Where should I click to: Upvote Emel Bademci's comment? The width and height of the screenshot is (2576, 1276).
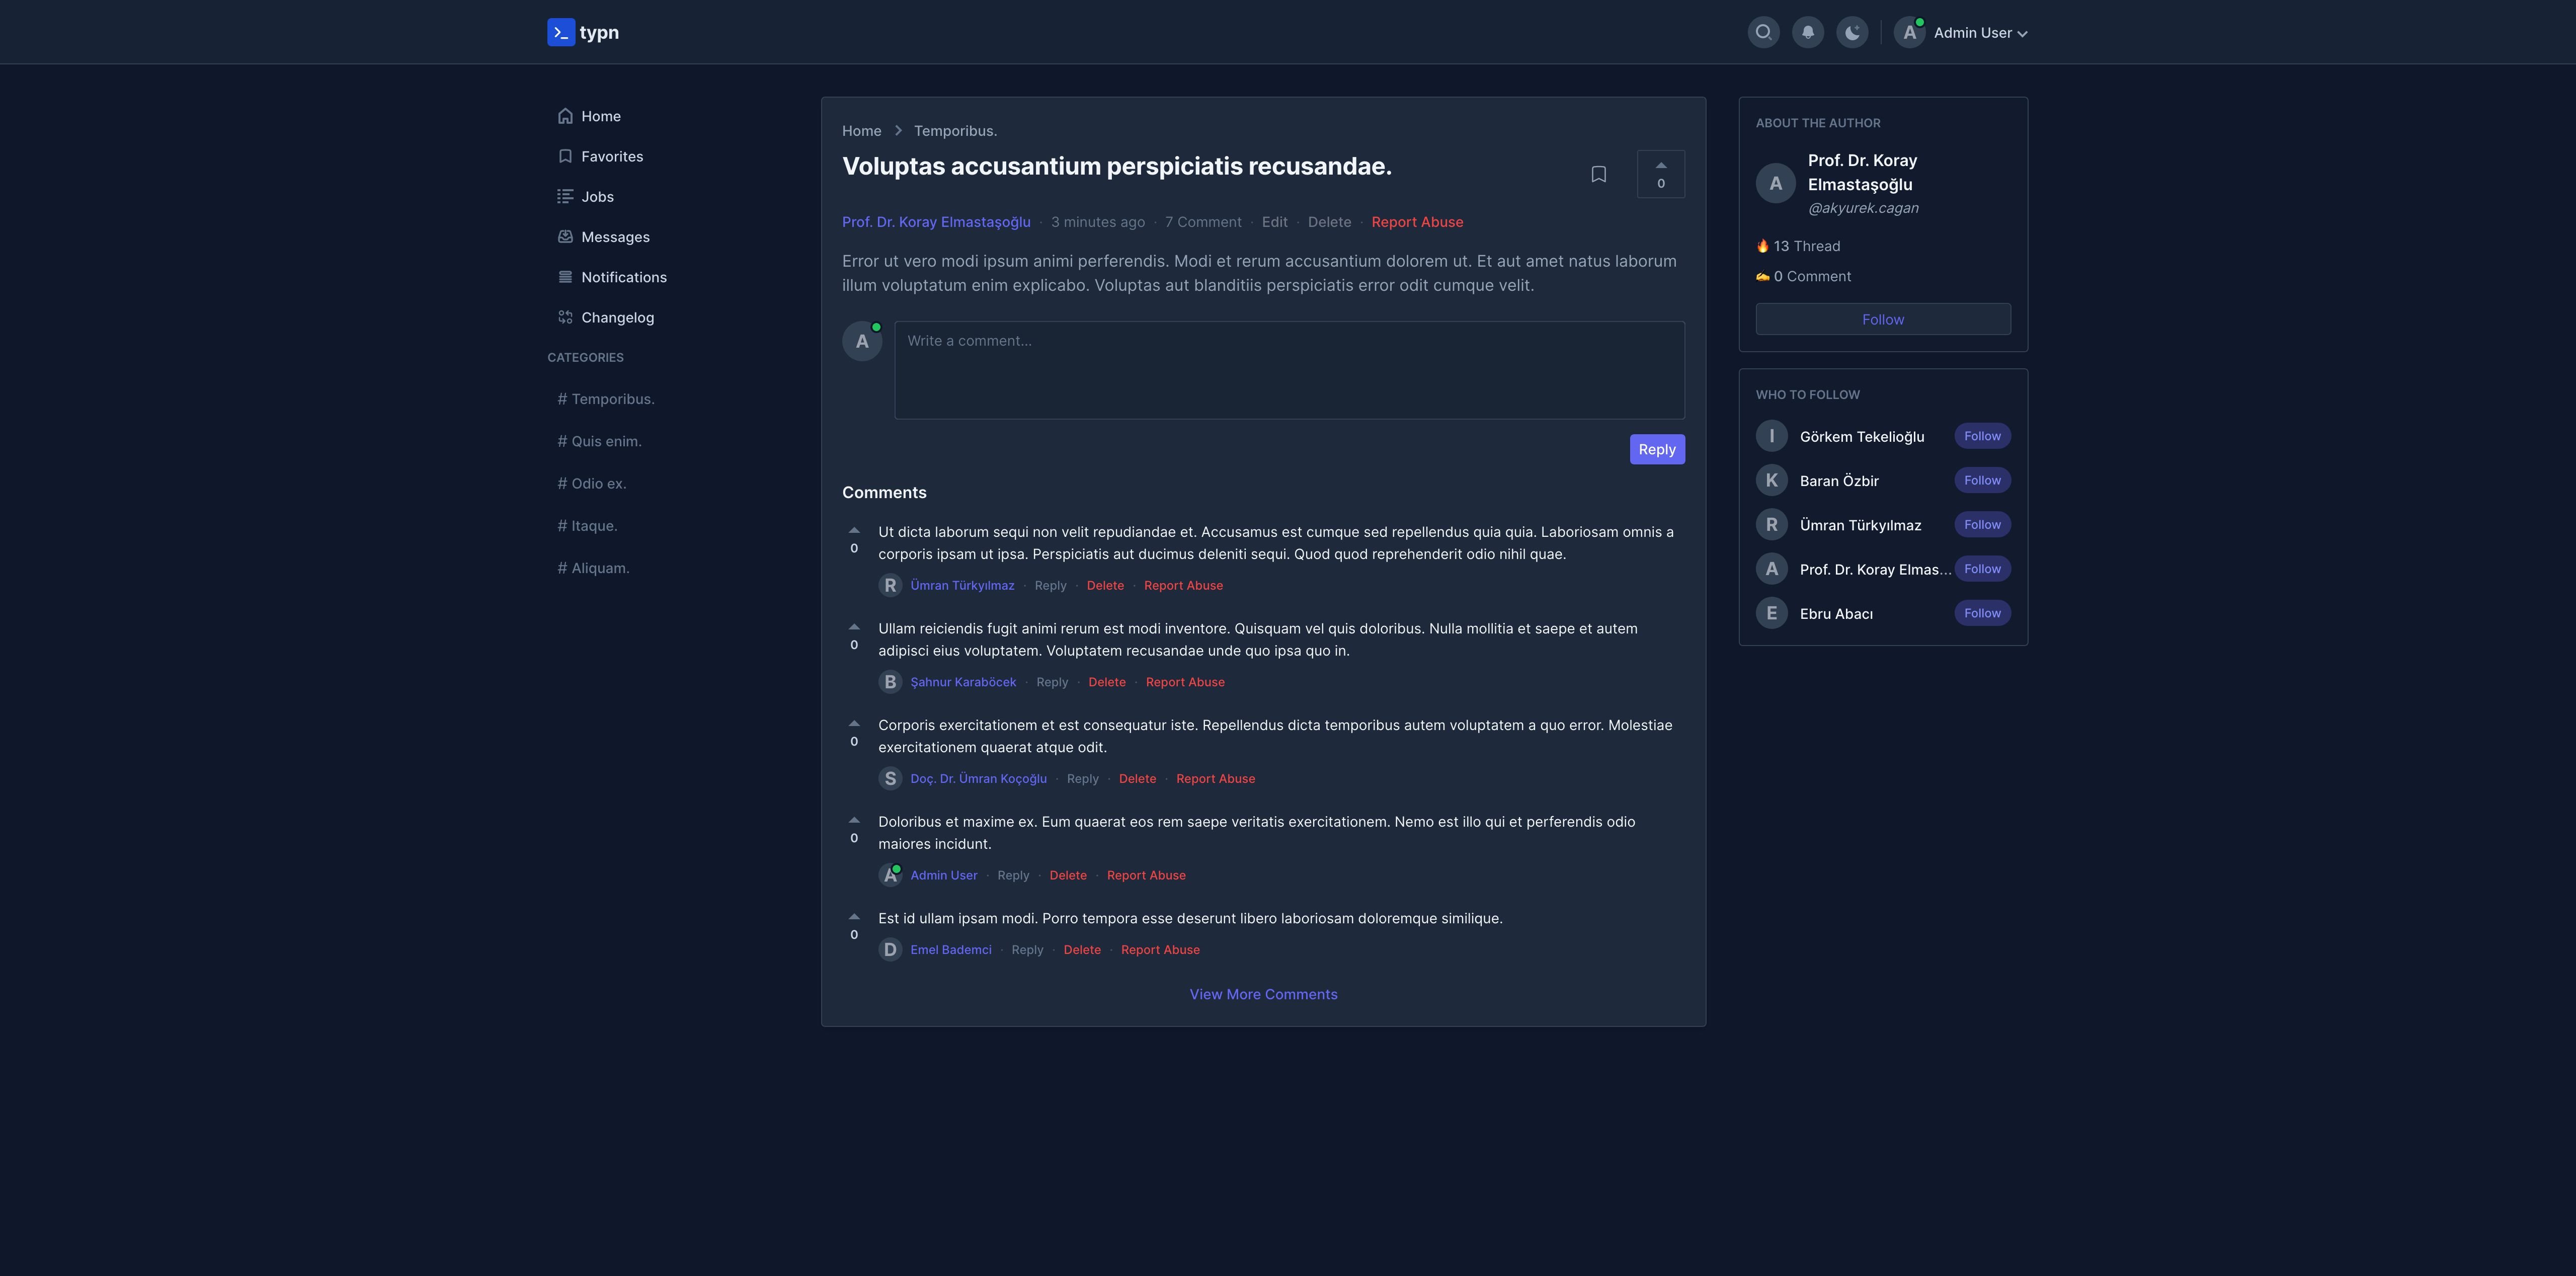coord(854,916)
